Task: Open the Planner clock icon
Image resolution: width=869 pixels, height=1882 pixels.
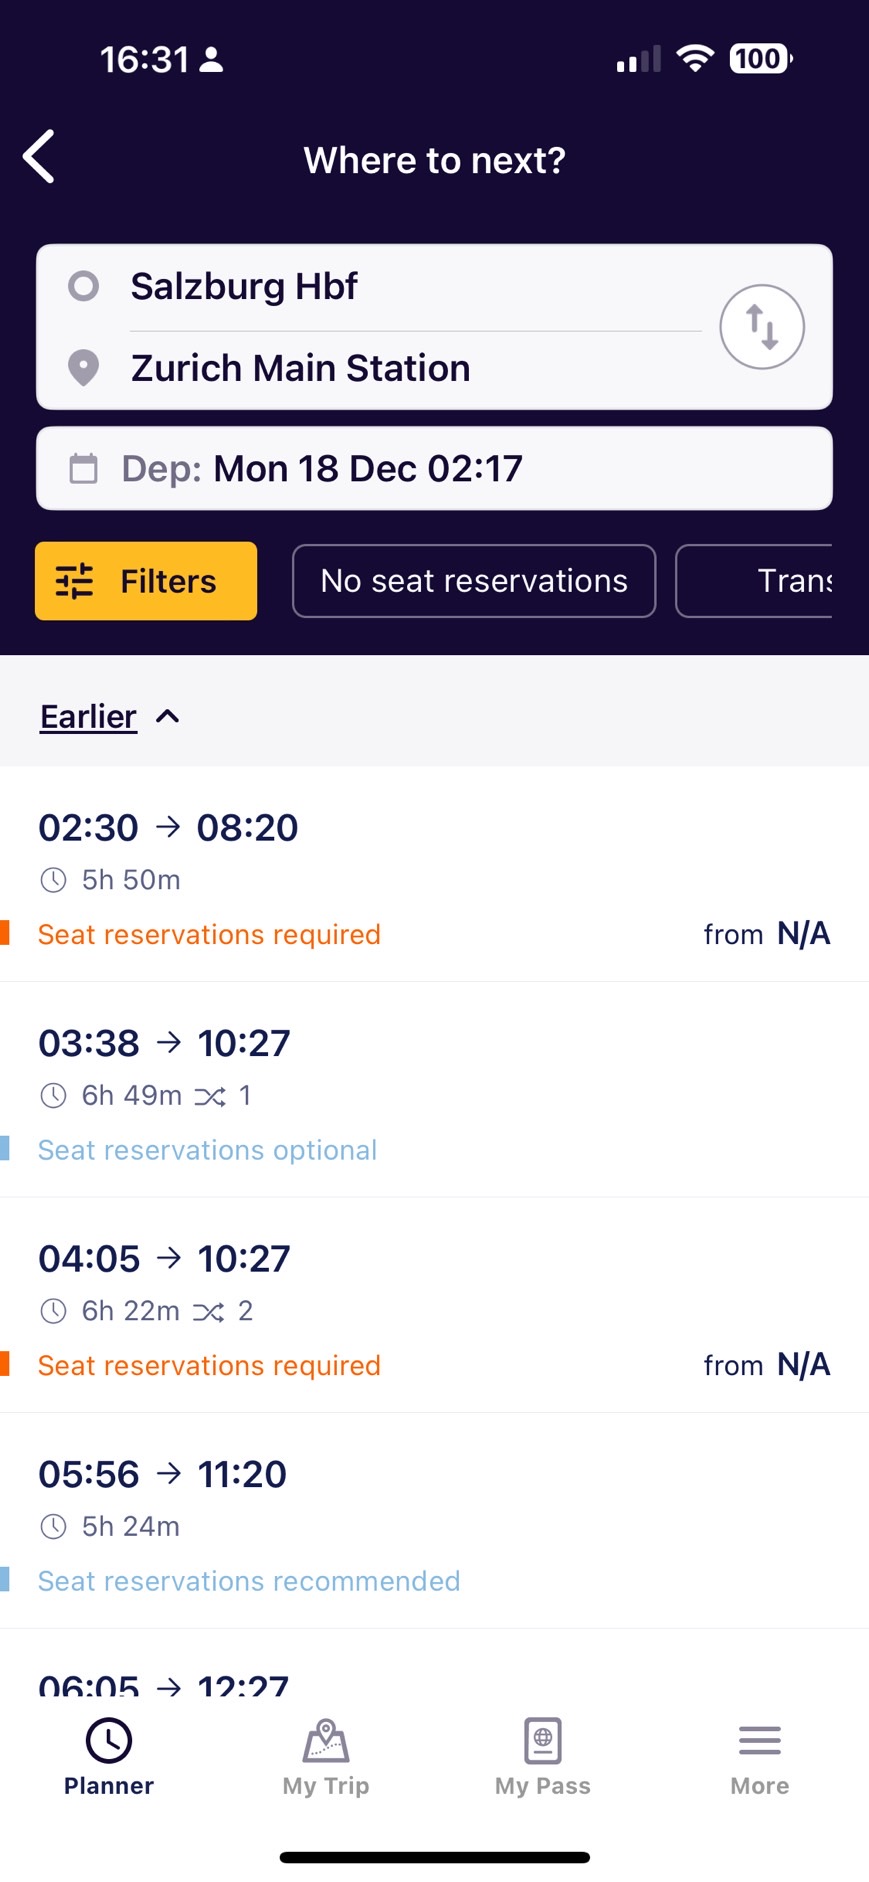Action: pos(109,1741)
